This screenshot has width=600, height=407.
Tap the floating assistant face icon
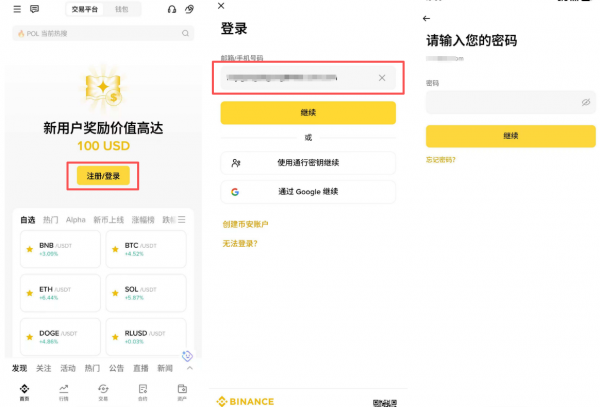pyautogui.click(x=187, y=356)
